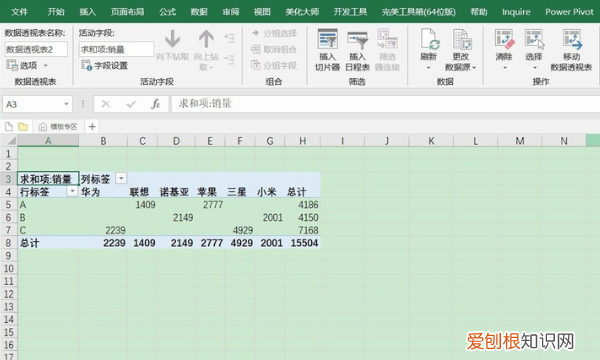
Task: Click the new document icon
Action: click(x=9, y=126)
